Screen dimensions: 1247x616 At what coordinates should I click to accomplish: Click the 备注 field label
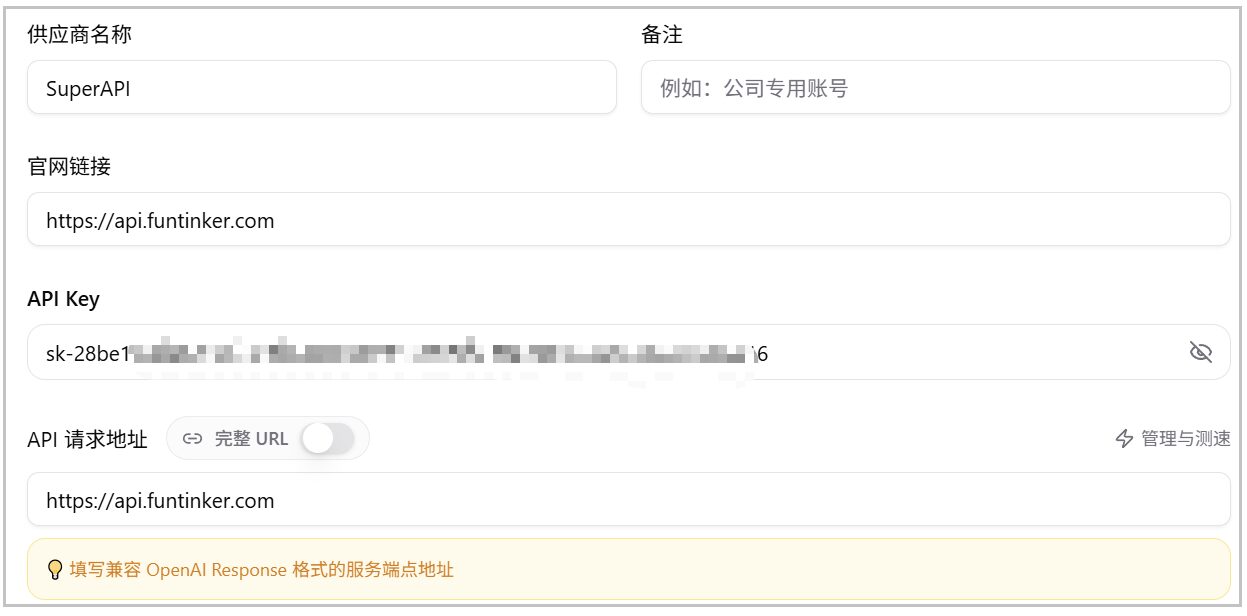pyautogui.click(x=662, y=35)
